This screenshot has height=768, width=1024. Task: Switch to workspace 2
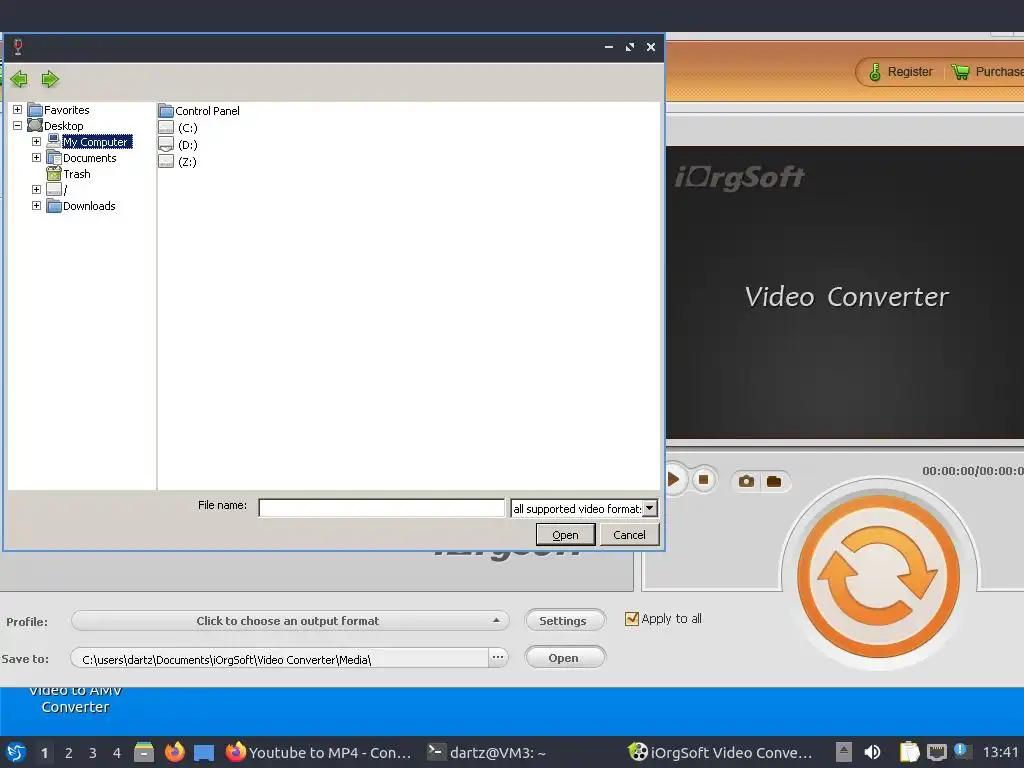click(69, 753)
